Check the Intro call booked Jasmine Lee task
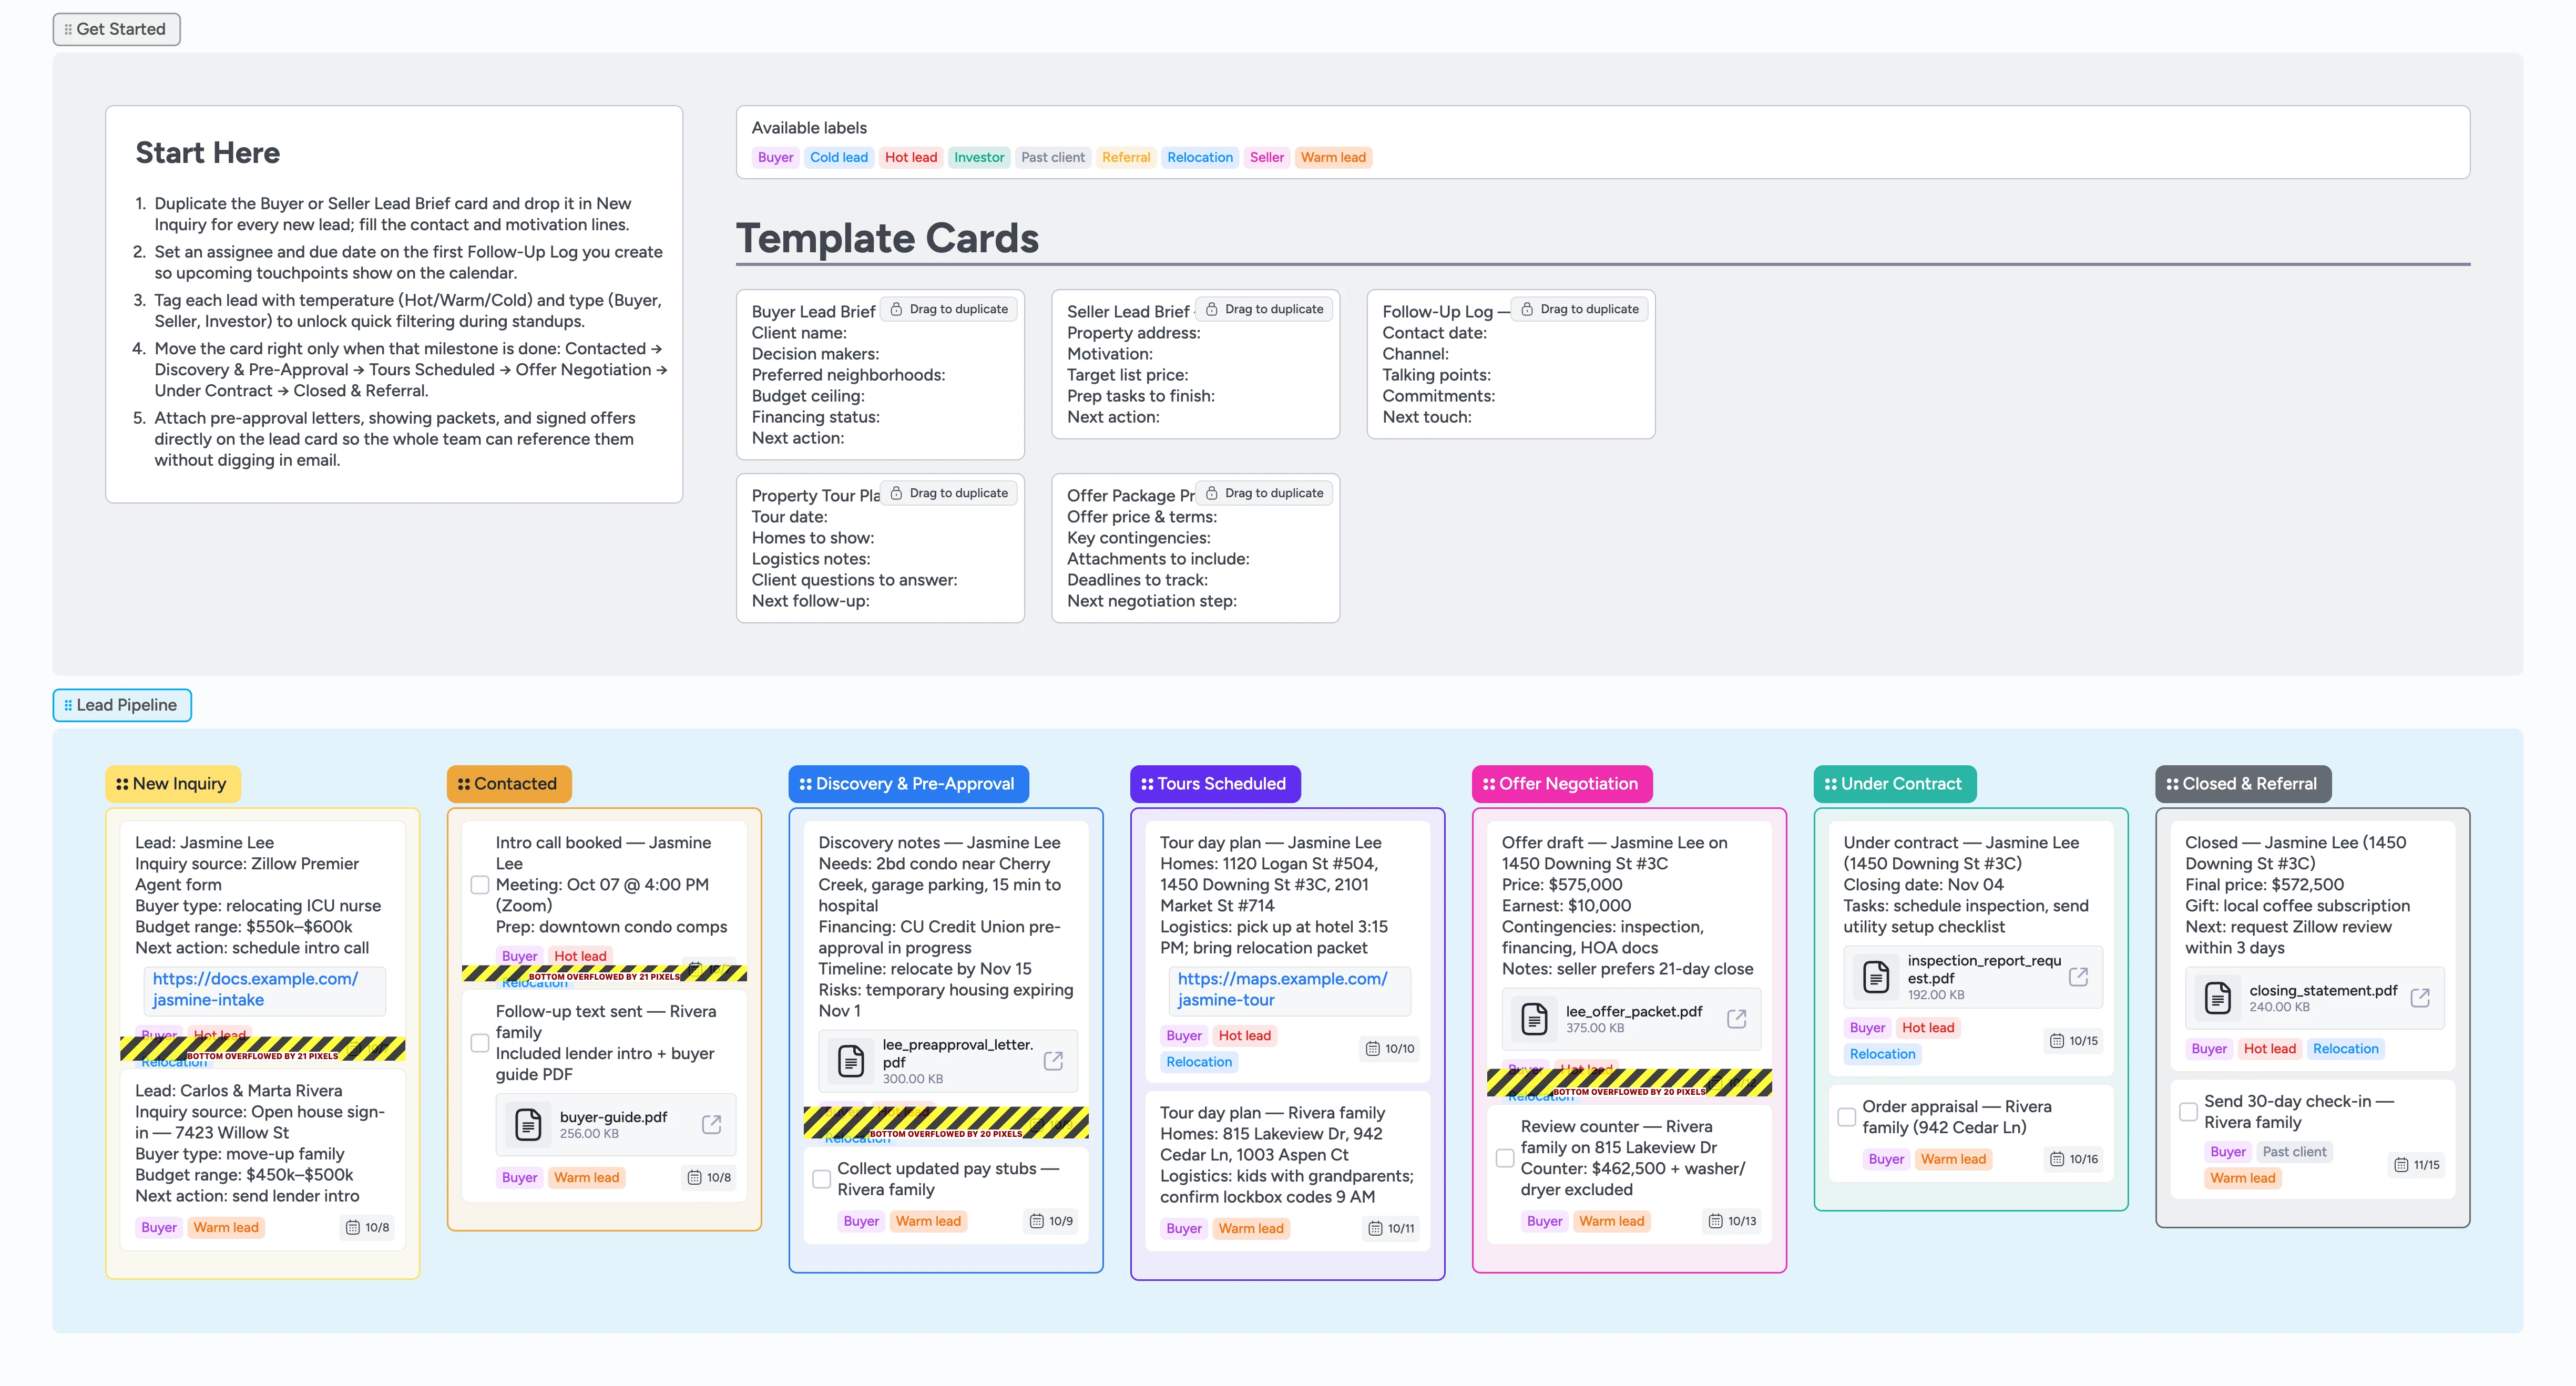 click(480, 884)
